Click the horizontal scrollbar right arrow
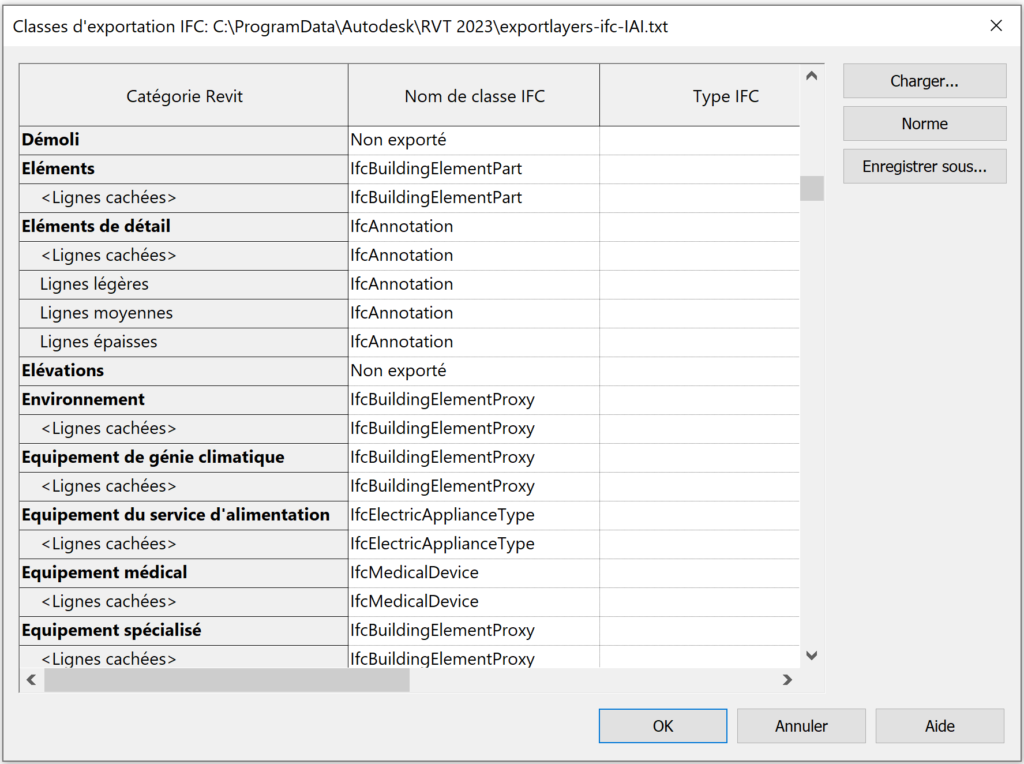The image size is (1024, 764). point(789,679)
